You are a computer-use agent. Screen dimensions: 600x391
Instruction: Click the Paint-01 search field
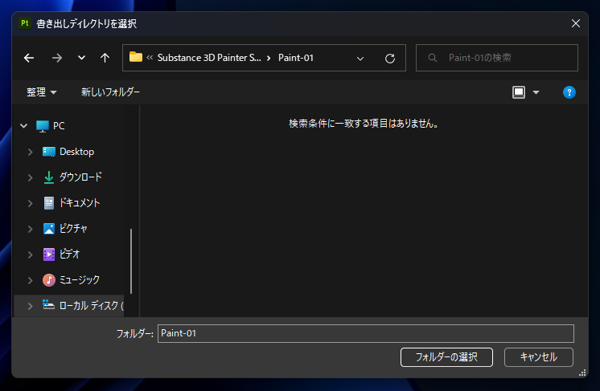click(497, 58)
